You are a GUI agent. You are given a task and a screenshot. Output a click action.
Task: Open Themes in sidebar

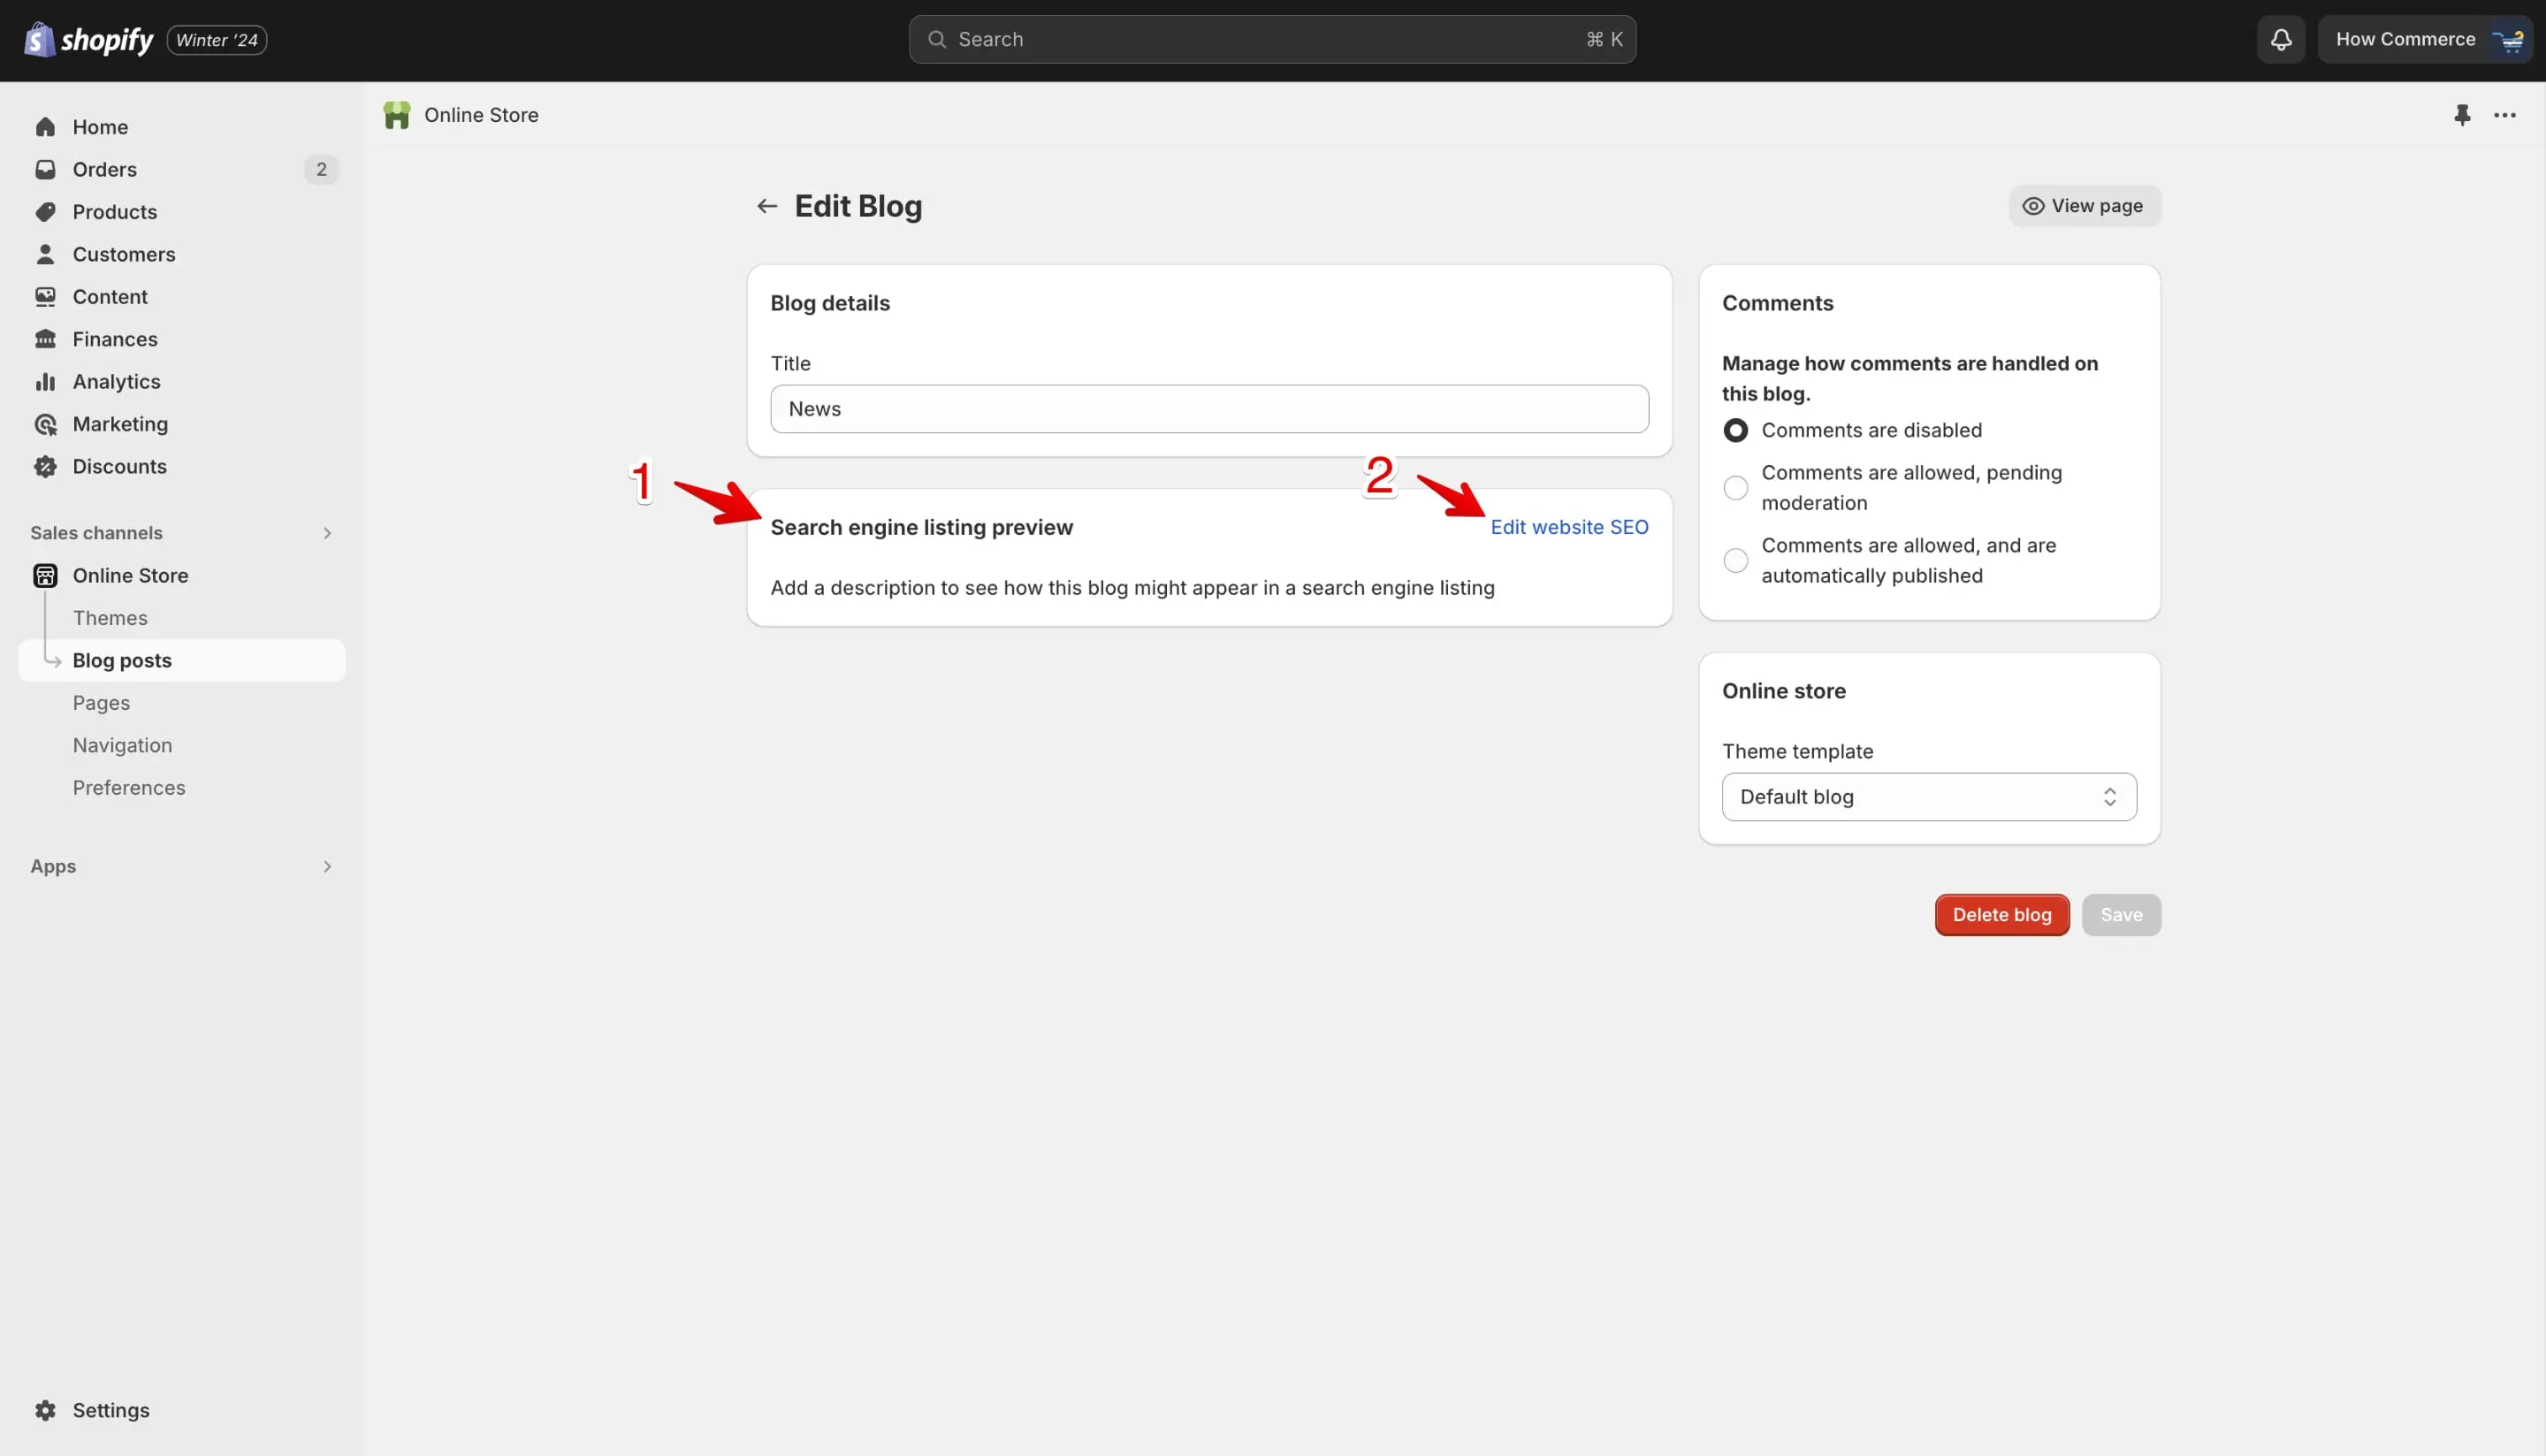coord(110,618)
